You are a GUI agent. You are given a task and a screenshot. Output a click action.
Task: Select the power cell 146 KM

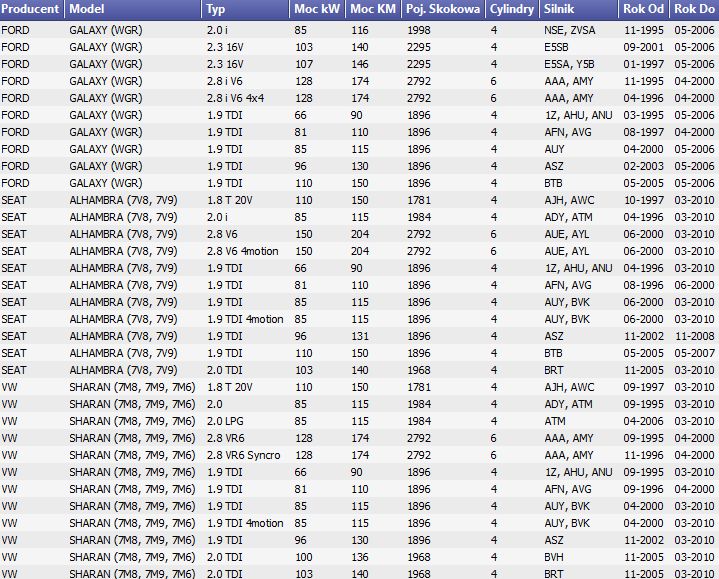[x=360, y=64]
